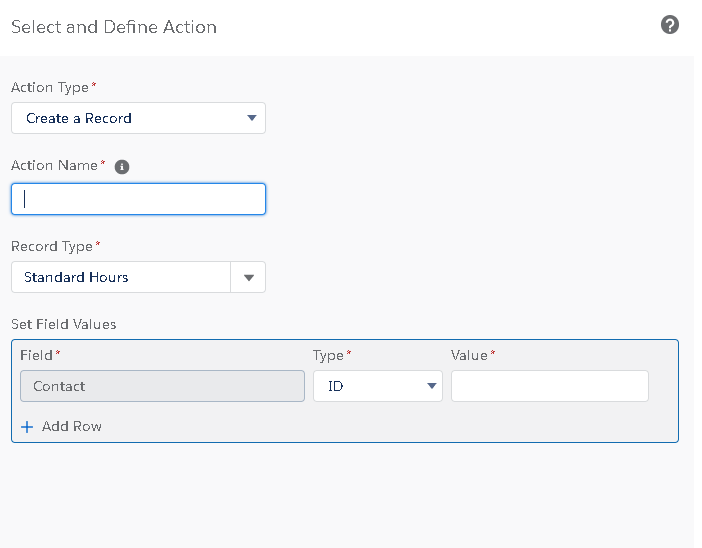Image resolution: width=702 pixels, height=548 pixels.
Task: Select the greyed Contact field box
Action: (x=161, y=386)
